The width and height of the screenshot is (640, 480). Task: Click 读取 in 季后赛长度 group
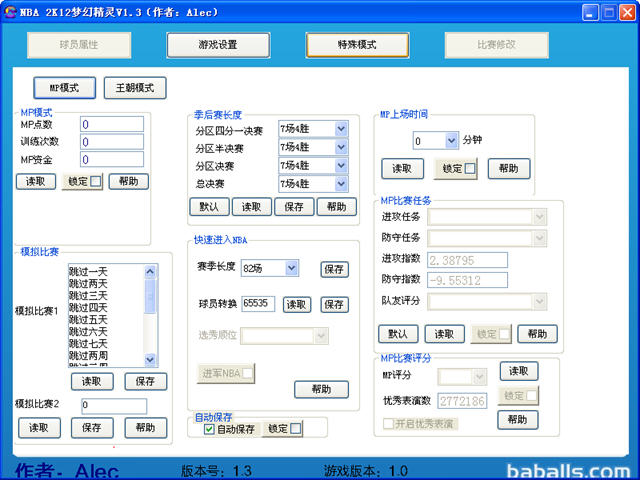252,207
